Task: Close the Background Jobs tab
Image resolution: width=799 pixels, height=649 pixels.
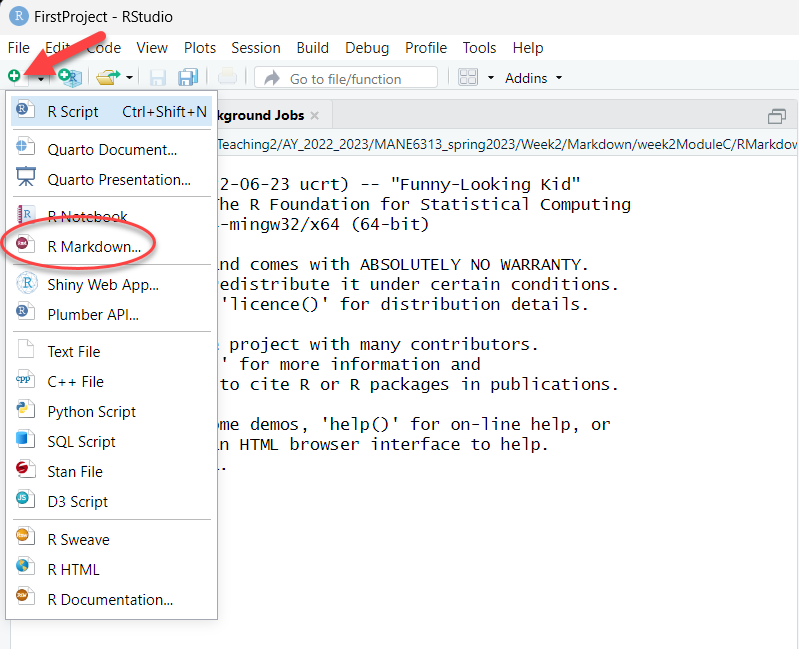Action: pos(314,116)
